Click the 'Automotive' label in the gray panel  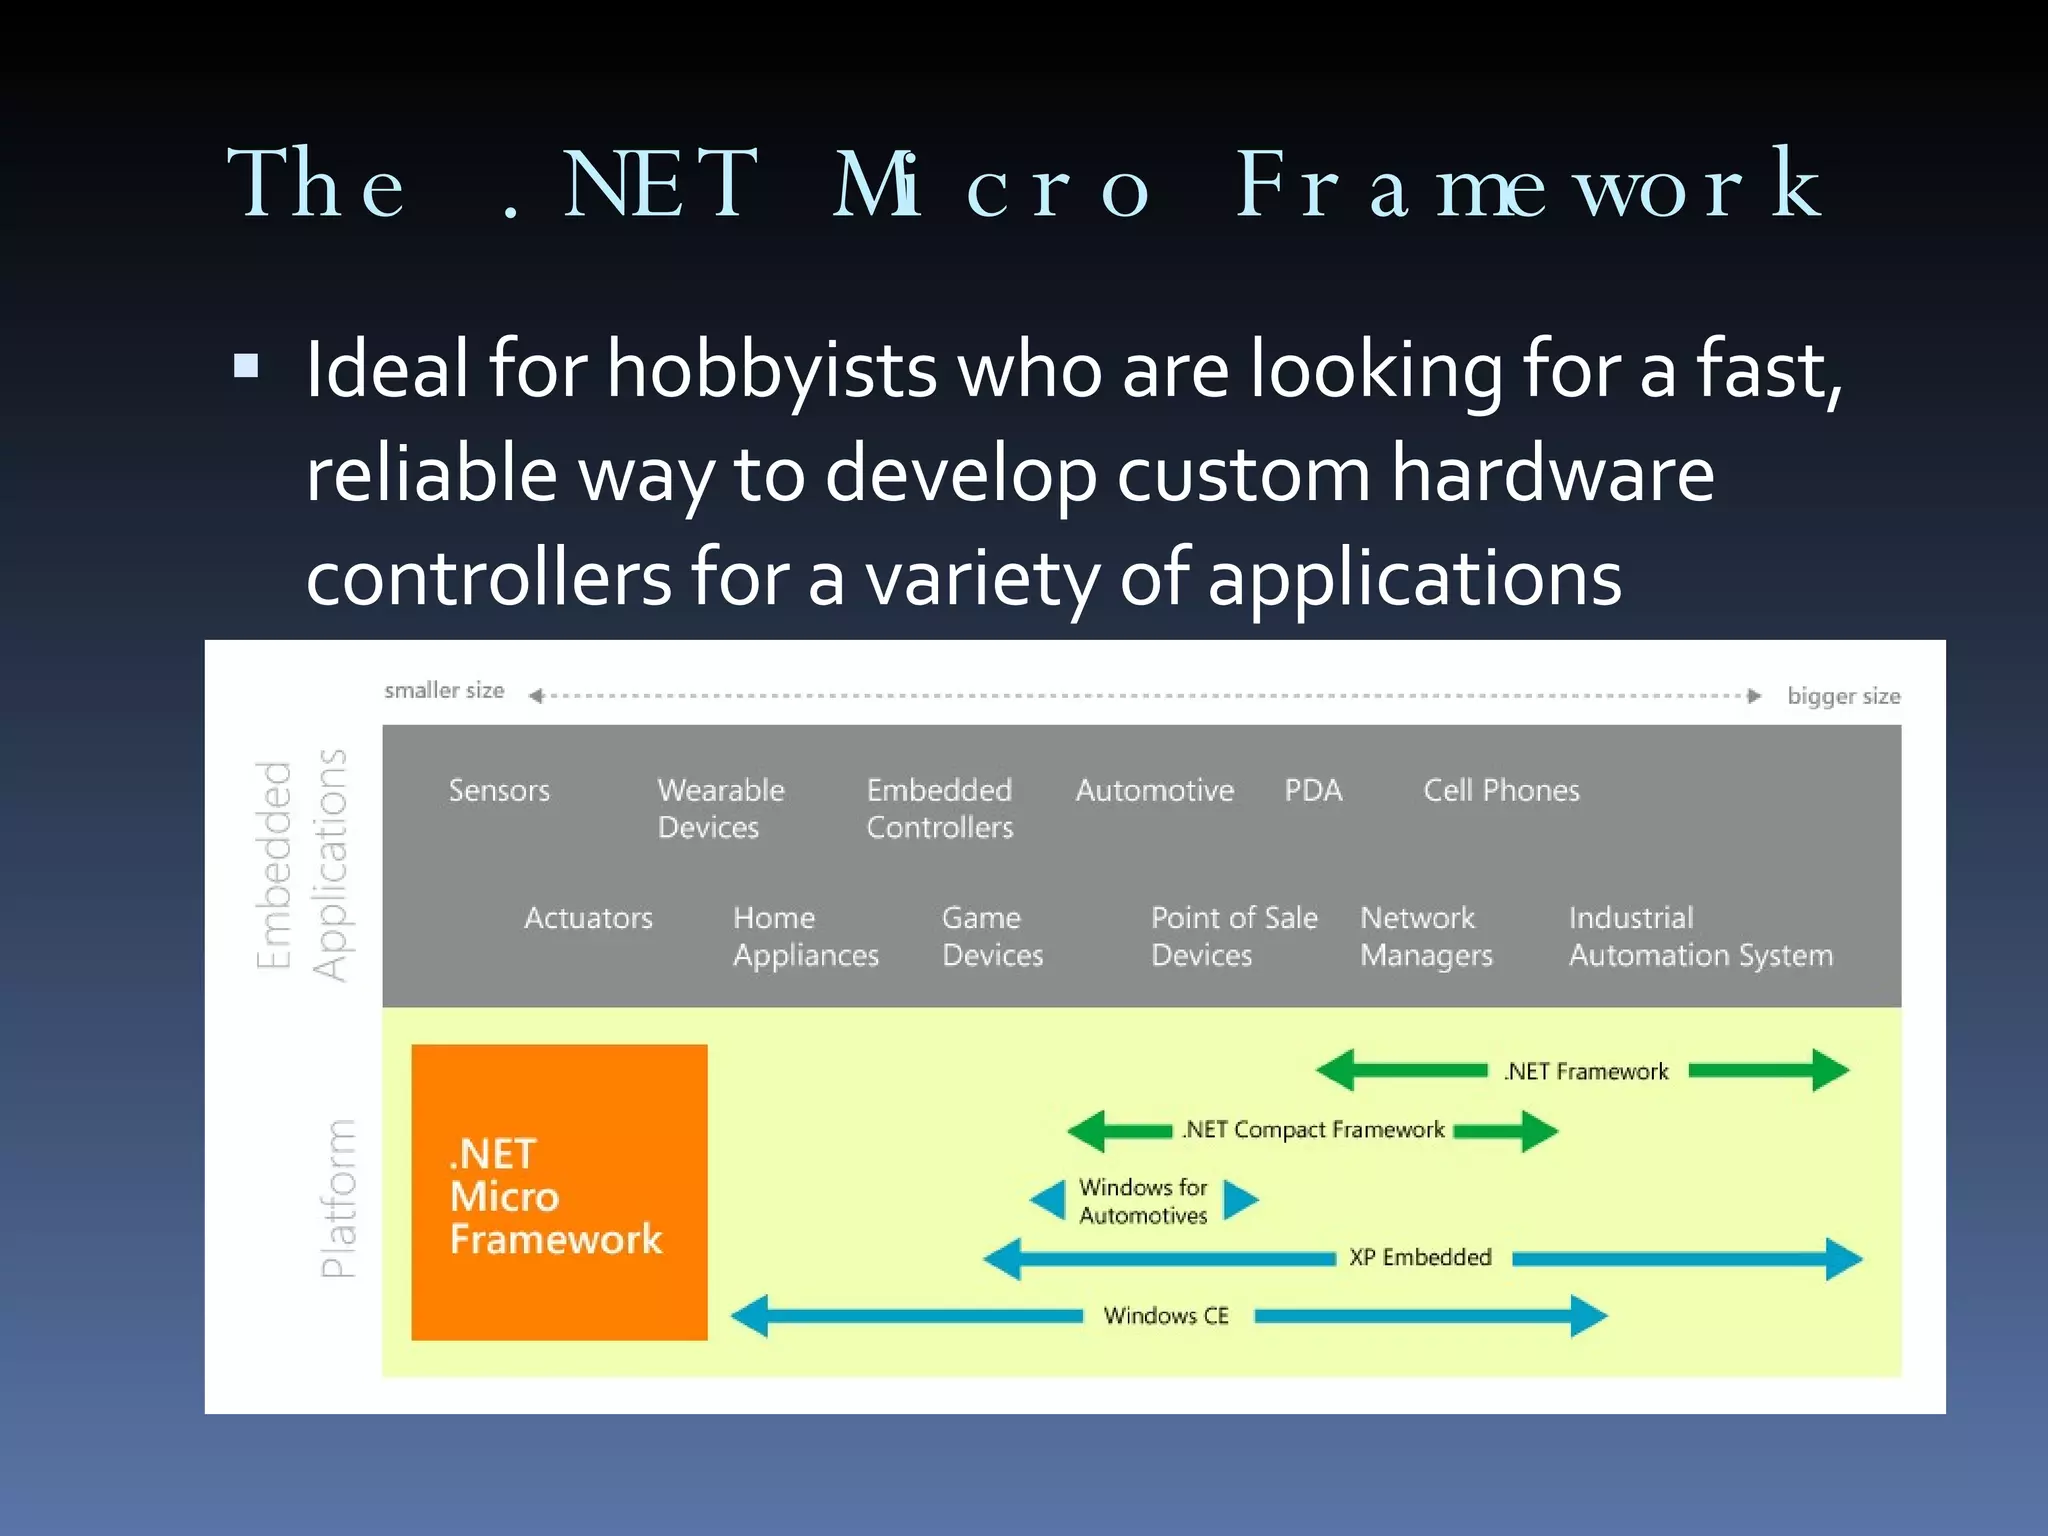(x=1155, y=790)
